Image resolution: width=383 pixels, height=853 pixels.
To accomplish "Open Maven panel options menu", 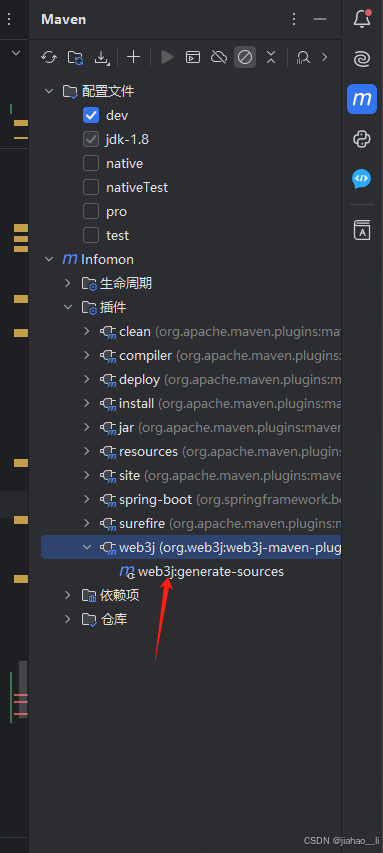I will [294, 20].
